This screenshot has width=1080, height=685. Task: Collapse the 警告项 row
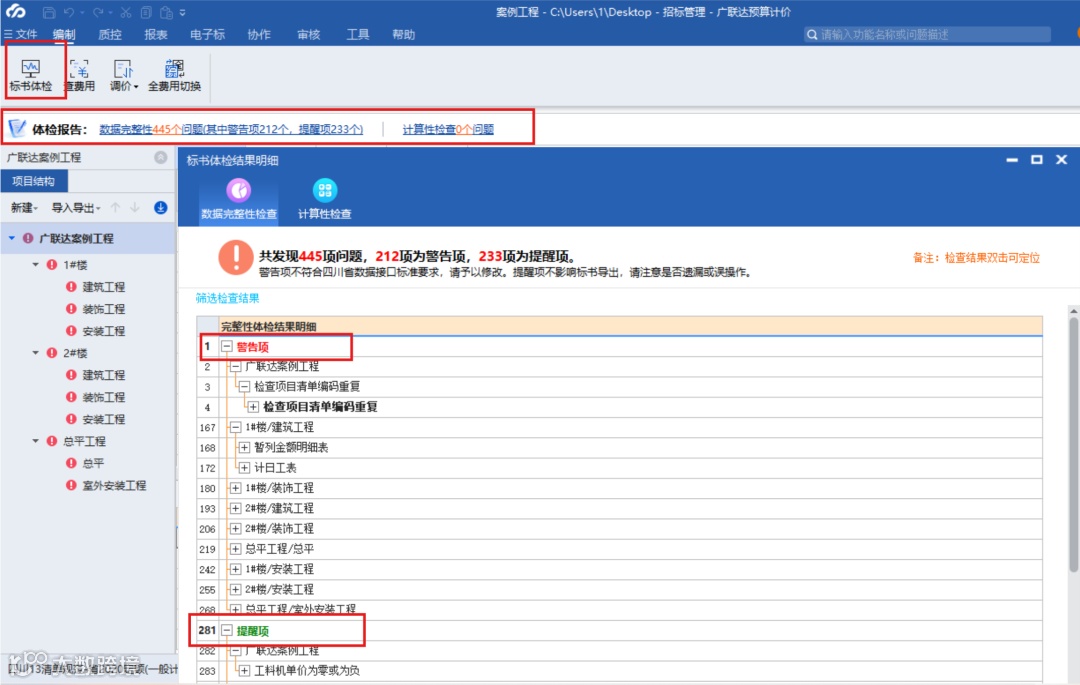click(x=227, y=346)
